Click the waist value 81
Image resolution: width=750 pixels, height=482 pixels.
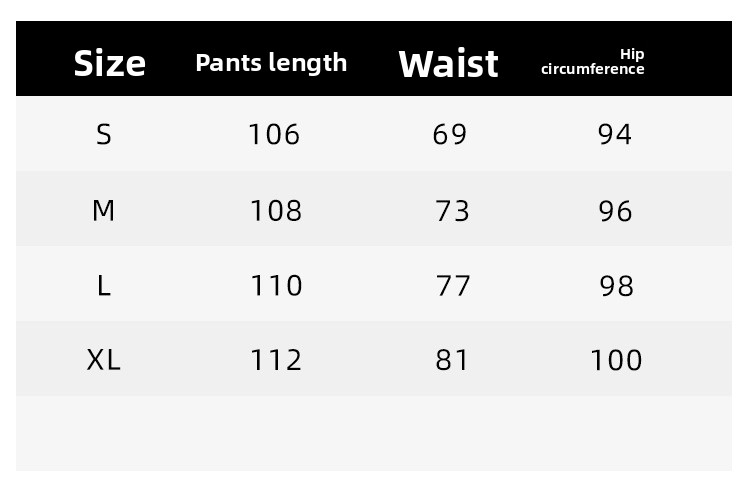pos(452,360)
